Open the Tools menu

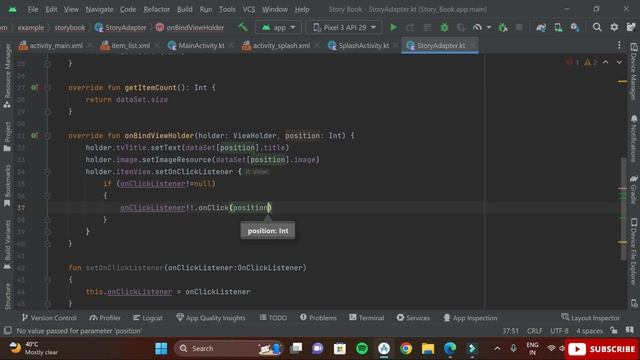(227, 9)
